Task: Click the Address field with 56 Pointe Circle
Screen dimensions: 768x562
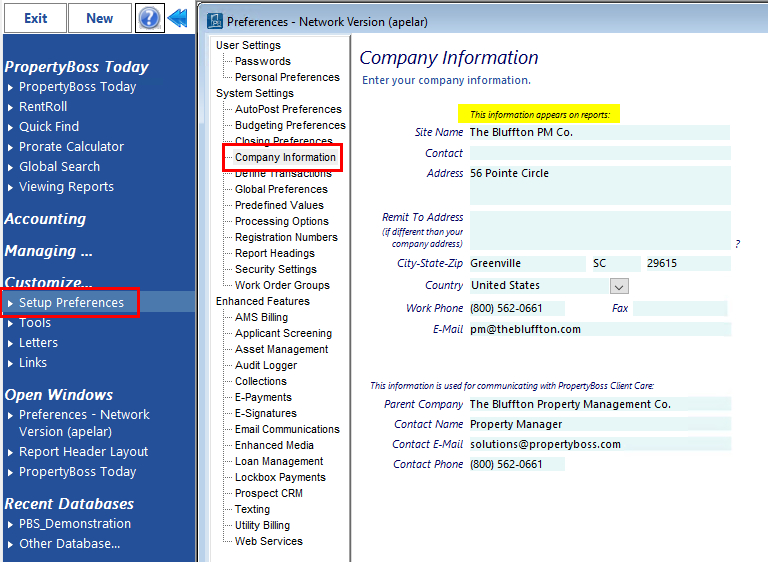Action: (x=600, y=185)
